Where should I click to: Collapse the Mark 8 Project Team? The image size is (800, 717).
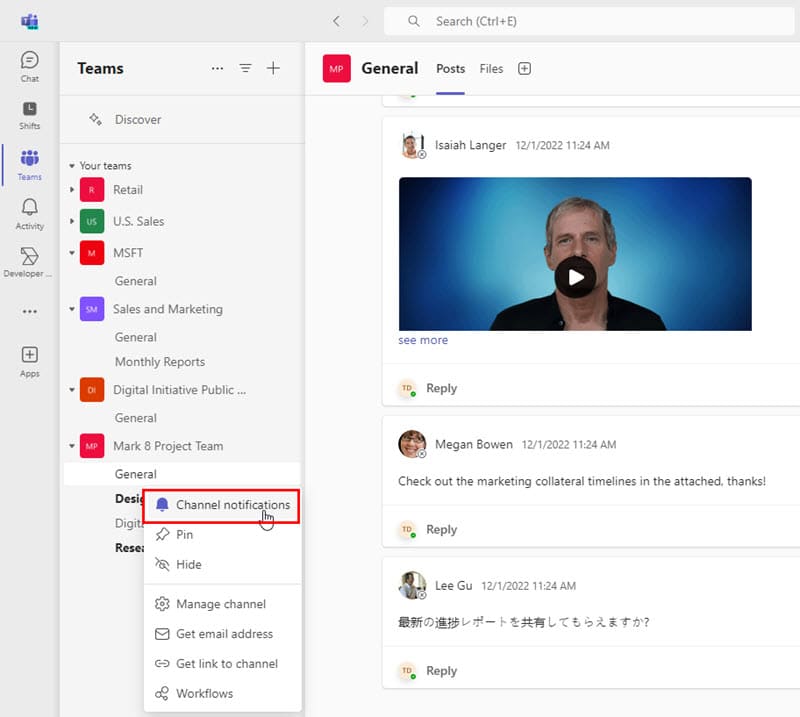point(72,446)
